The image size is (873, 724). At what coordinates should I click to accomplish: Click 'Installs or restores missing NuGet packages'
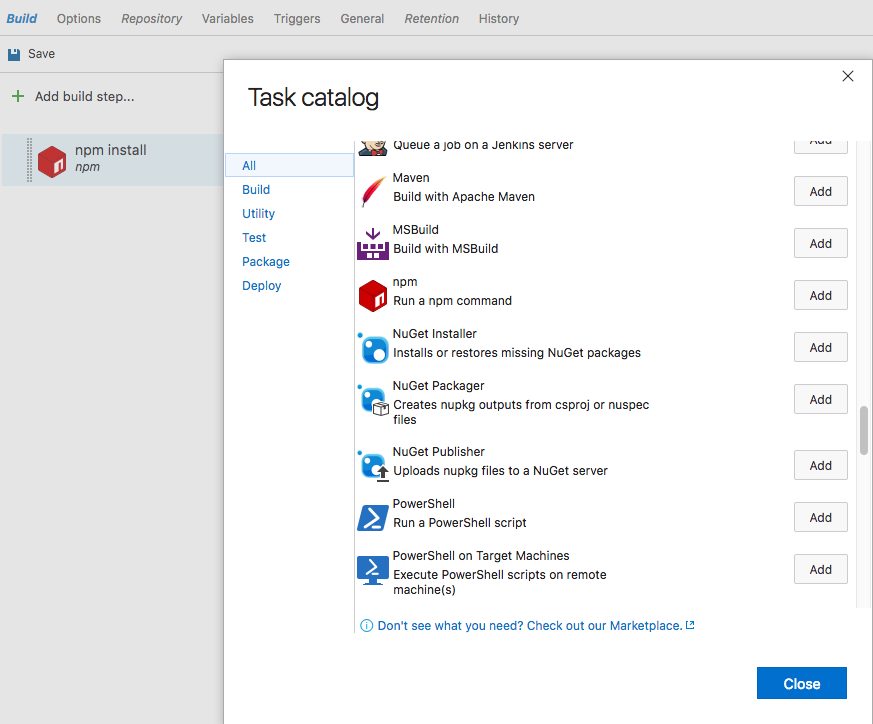(517, 353)
